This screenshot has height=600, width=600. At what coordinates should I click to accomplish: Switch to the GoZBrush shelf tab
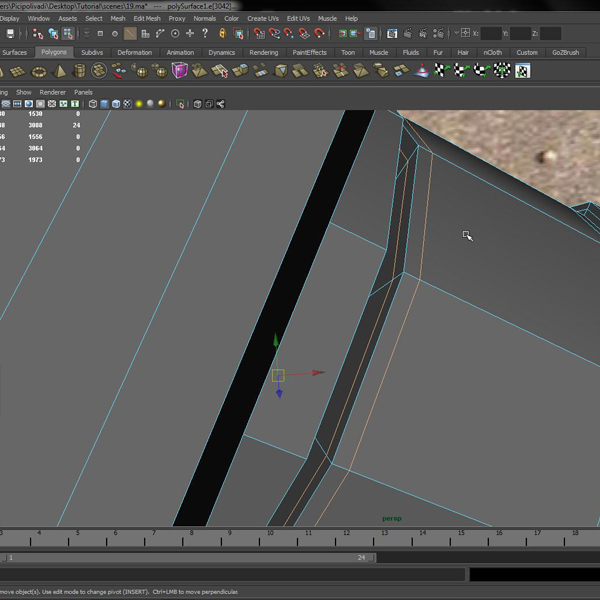point(565,52)
